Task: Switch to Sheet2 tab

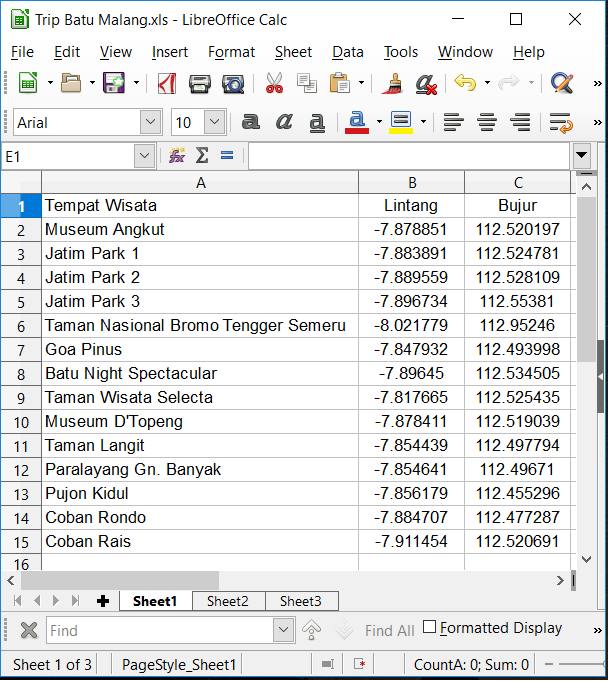Action: pos(228,601)
